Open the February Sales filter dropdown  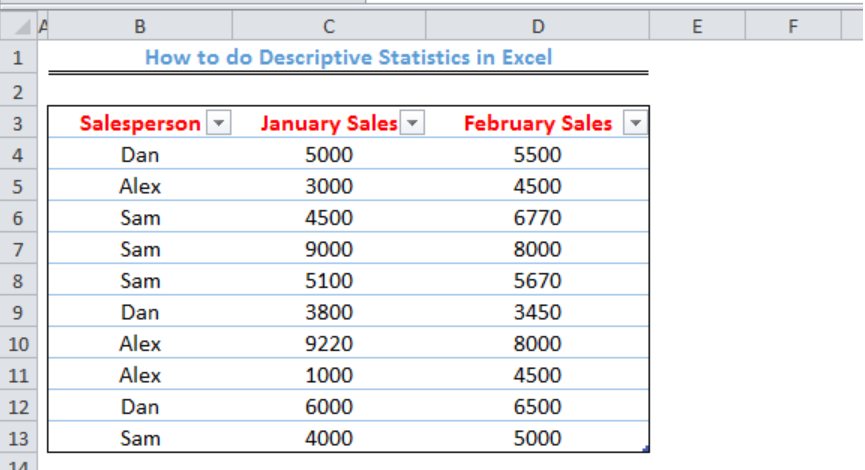point(636,122)
